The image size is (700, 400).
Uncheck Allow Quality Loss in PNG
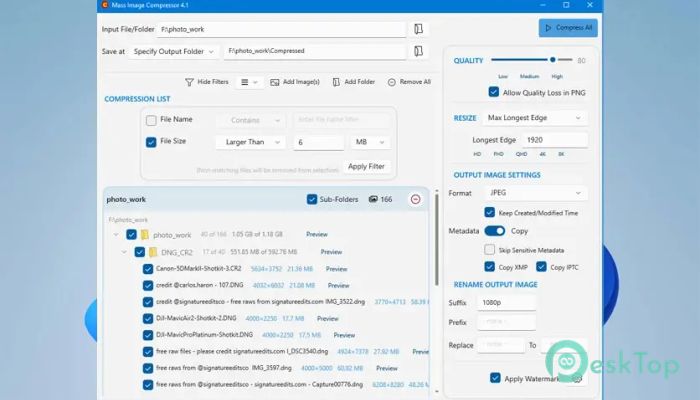point(494,92)
